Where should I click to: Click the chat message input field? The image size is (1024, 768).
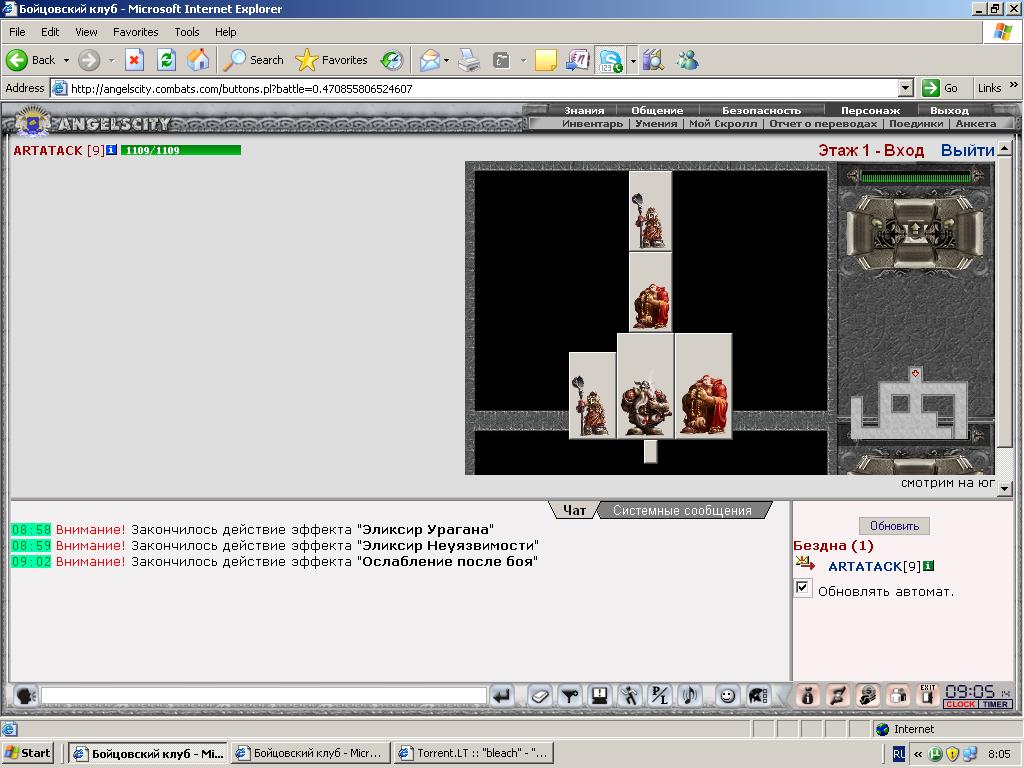click(263, 696)
